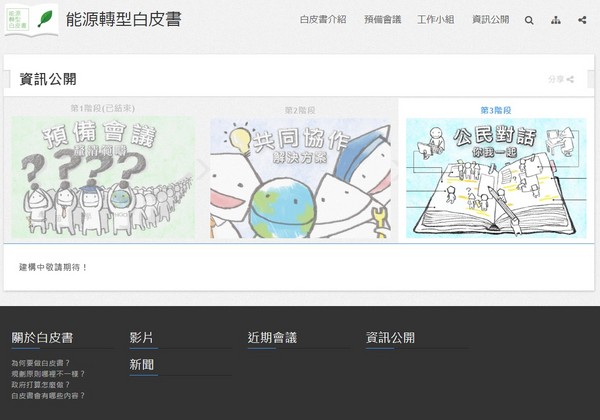Select the 第3階段 tab label
600x420 pixels.
(x=496, y=111)
